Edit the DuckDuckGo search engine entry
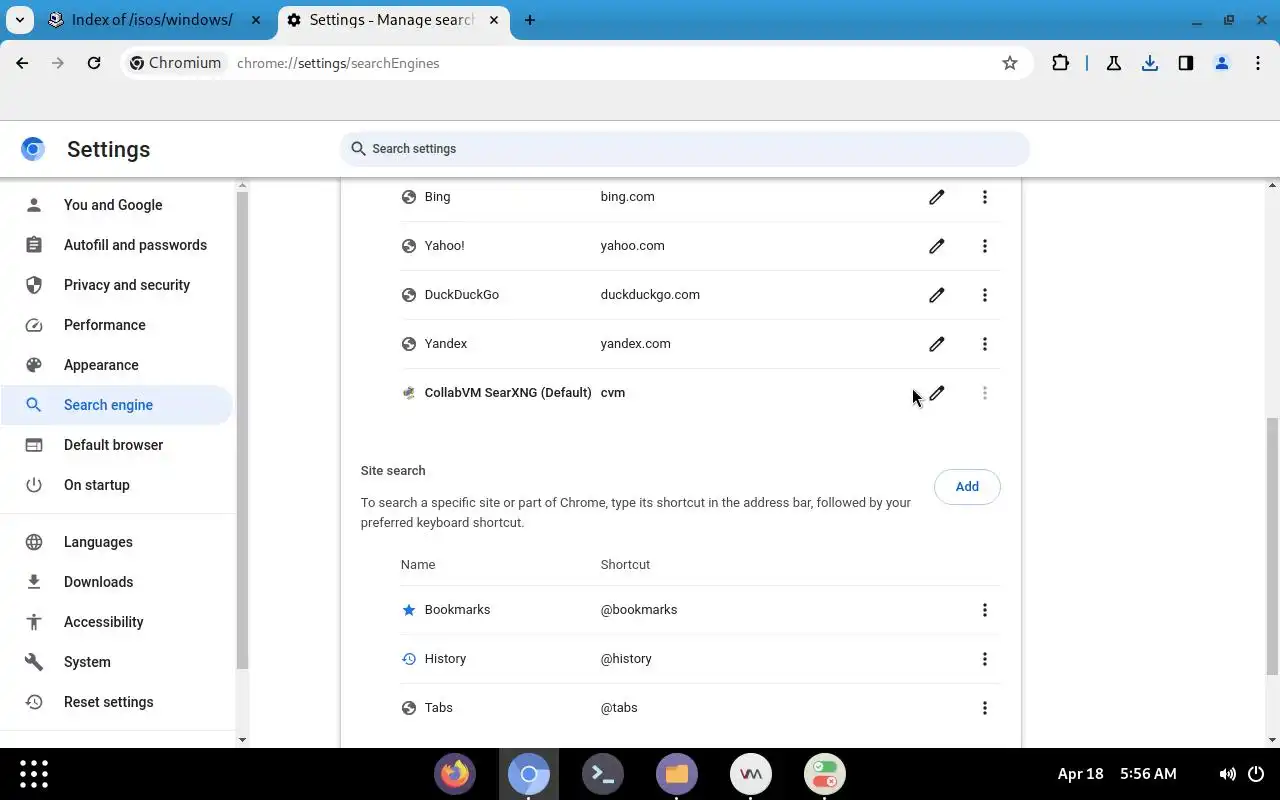This screenshot has height=800, width=1280. pyautogui.click(x=936, y=295)
